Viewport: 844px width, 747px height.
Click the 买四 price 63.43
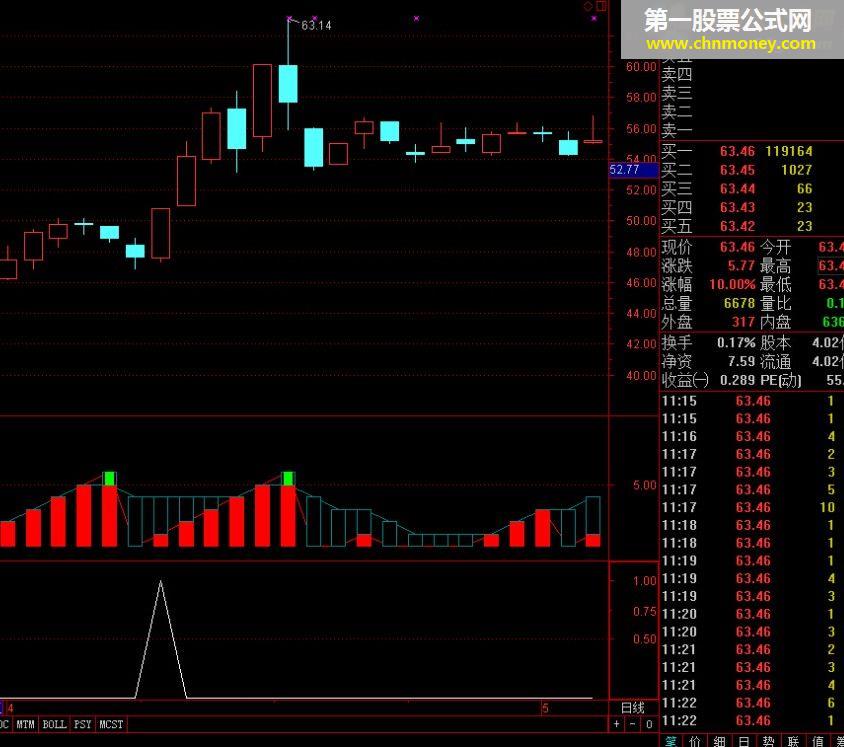(x=738, y=208)
